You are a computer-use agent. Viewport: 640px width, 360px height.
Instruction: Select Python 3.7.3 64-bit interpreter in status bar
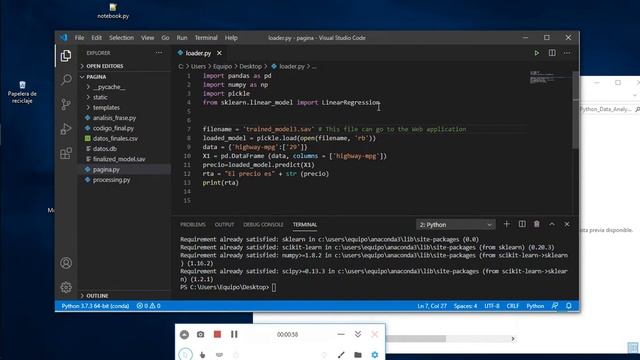point(95,306)
